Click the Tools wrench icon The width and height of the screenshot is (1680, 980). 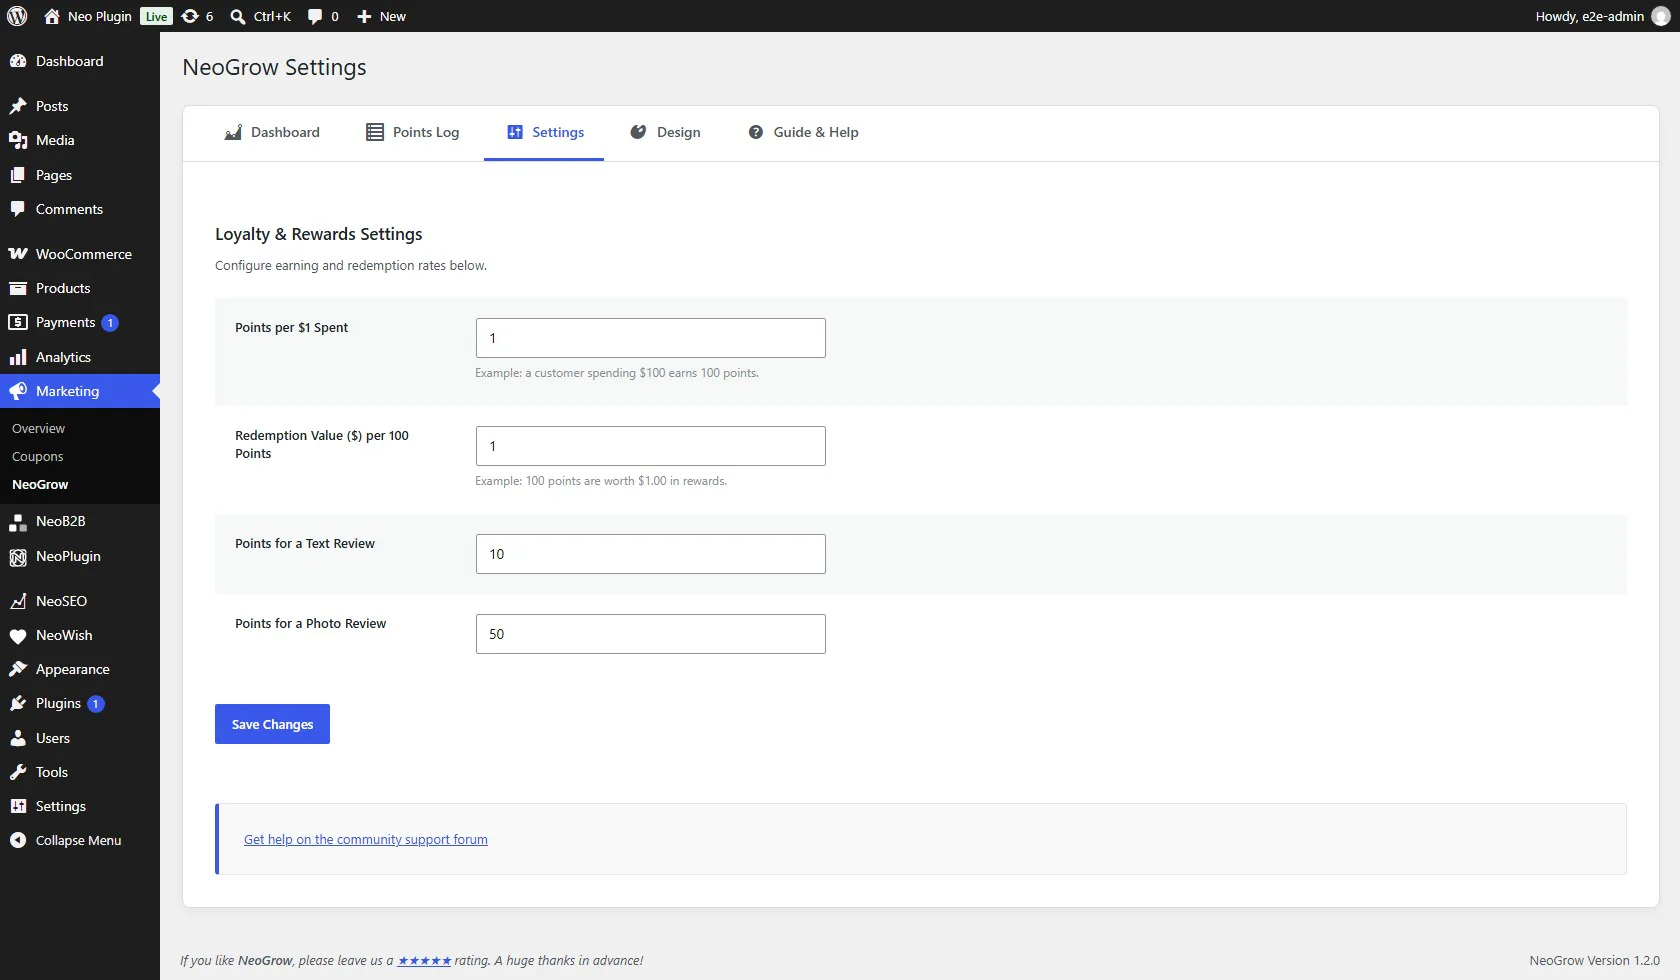pyautogui.click(x=18, y=772)
